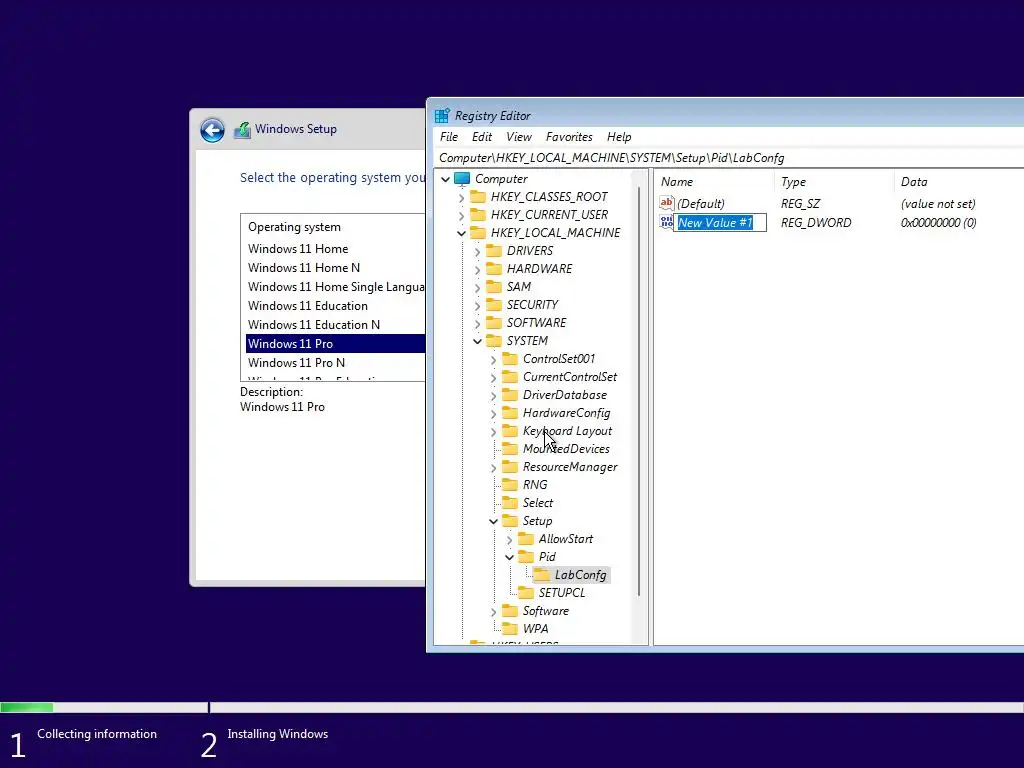The height and width of the screenshot is (768, 1024).
Task: Click the (value not set) data cell
Action: point(938,204)
